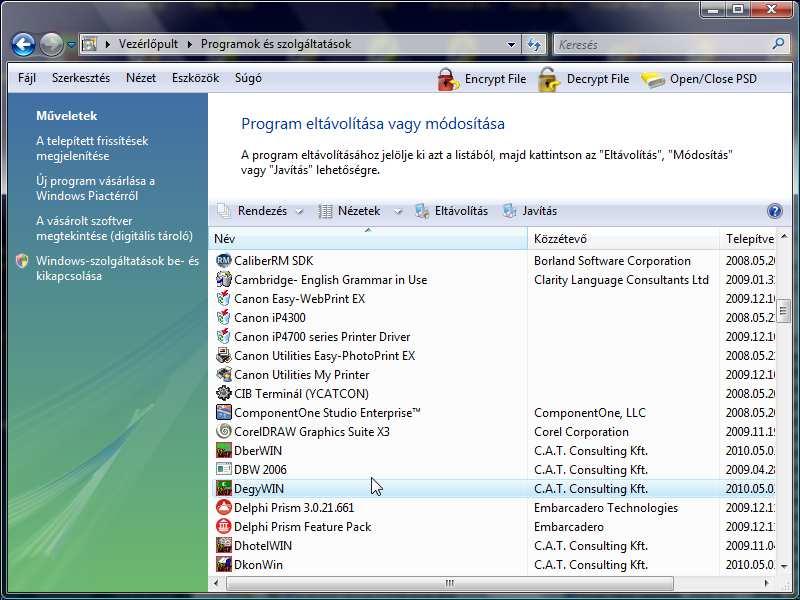Click the Delphi Prism 3.0.21.661 icon

[223, 508]
